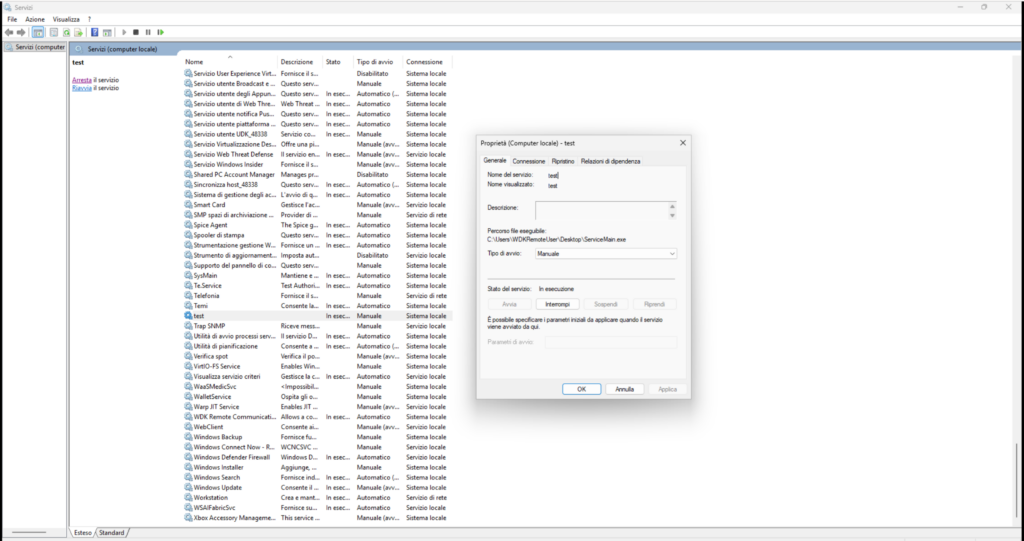Screen dimensions: 1024x541
Task: Click the Pause service toolbar icon
Action: (148, 32)
